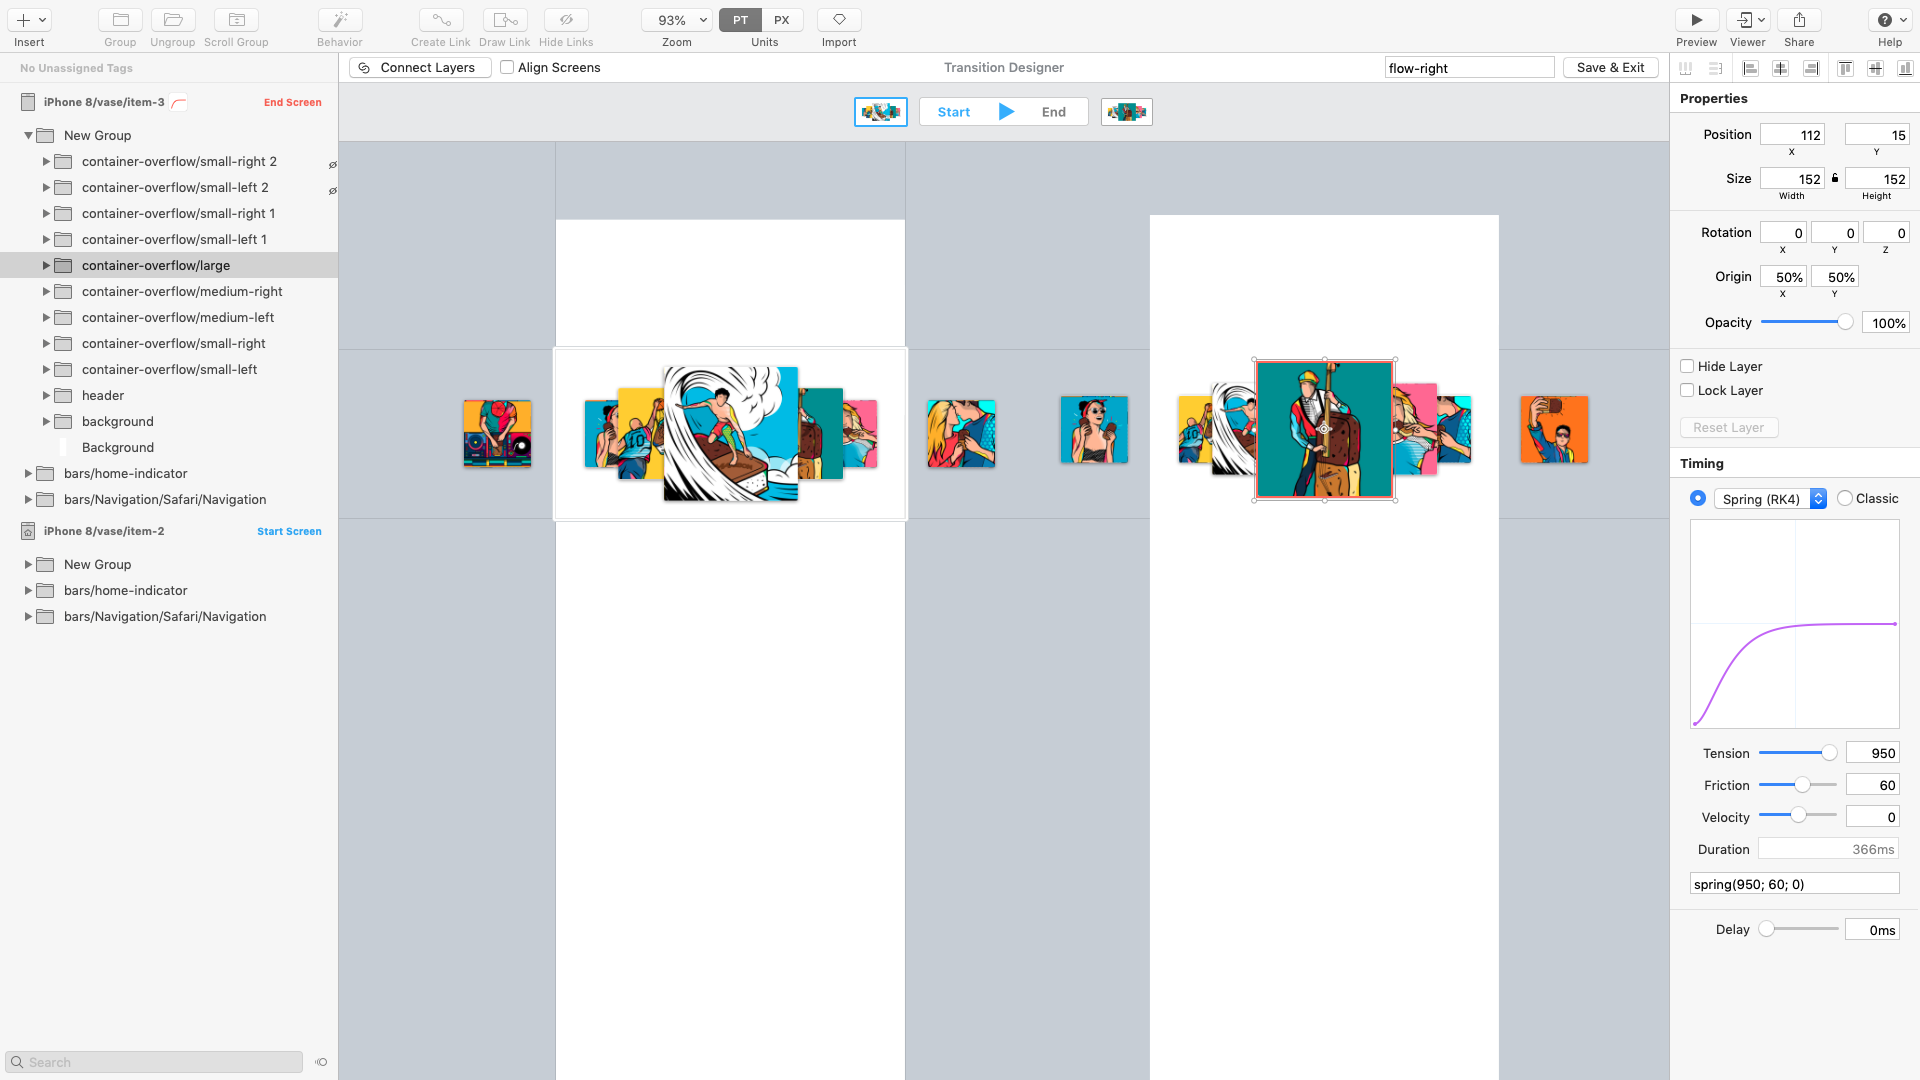This screenshot has height=1080, width=1920.
Task: Click the Import icon
Action: [839, 20]
